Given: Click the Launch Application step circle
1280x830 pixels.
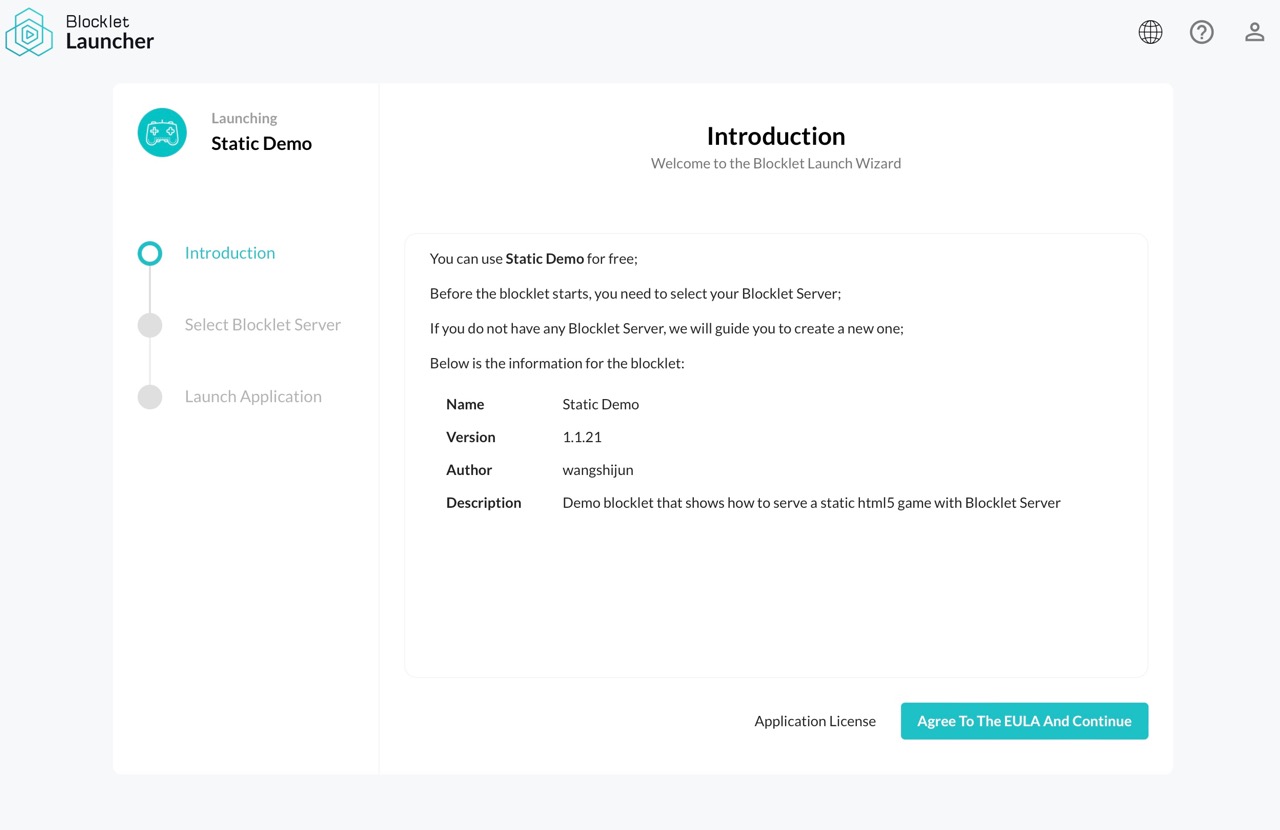Looking at the screenshot, I should tap(150, 397).
